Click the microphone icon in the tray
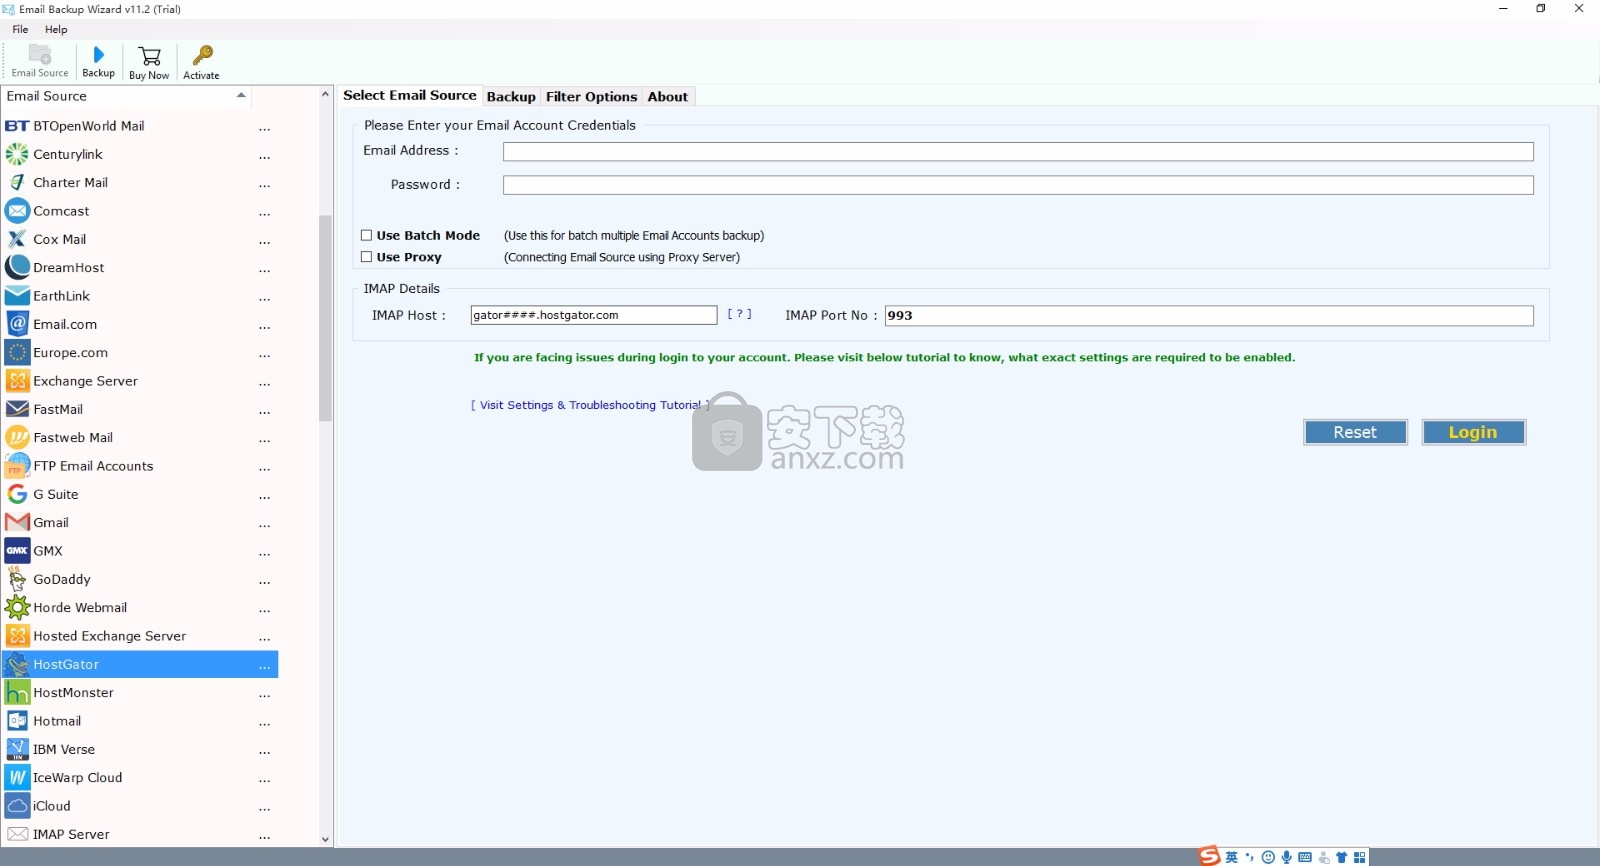Image resolution: width=1600 pixels, height=866 pixels. [x=1287, y=857]
